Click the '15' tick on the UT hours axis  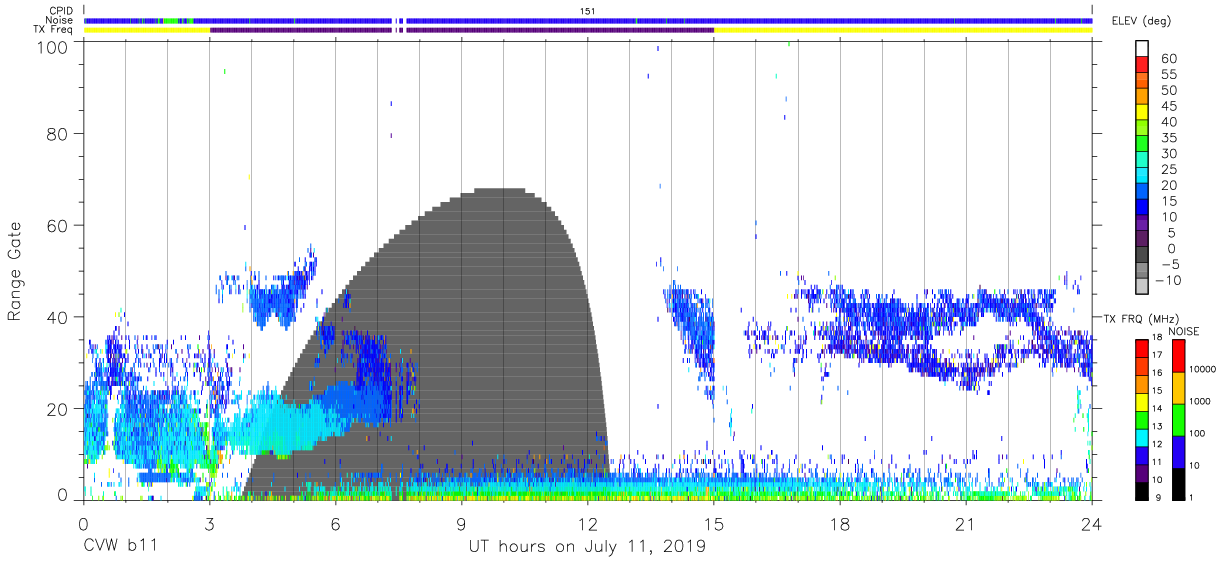point(714,524)
